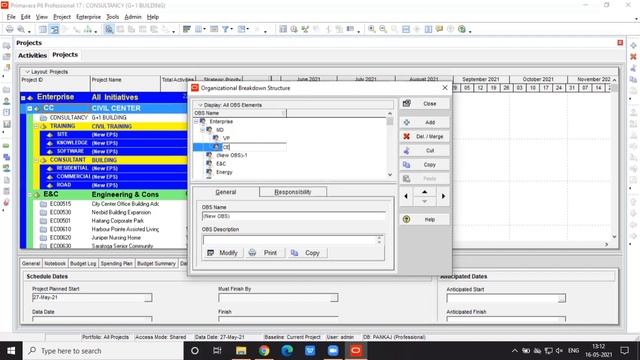Click move-left arrow in OBS dialog
The height and width of the screenshot is (360, 640).
click(406, 196)
